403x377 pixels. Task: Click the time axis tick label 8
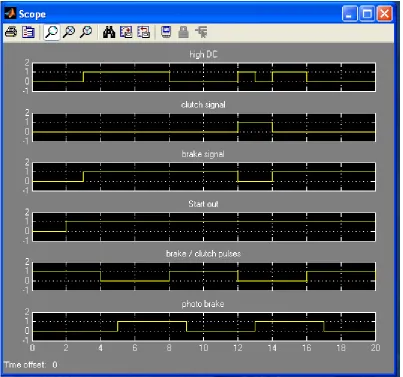click(x=169, y=348)
